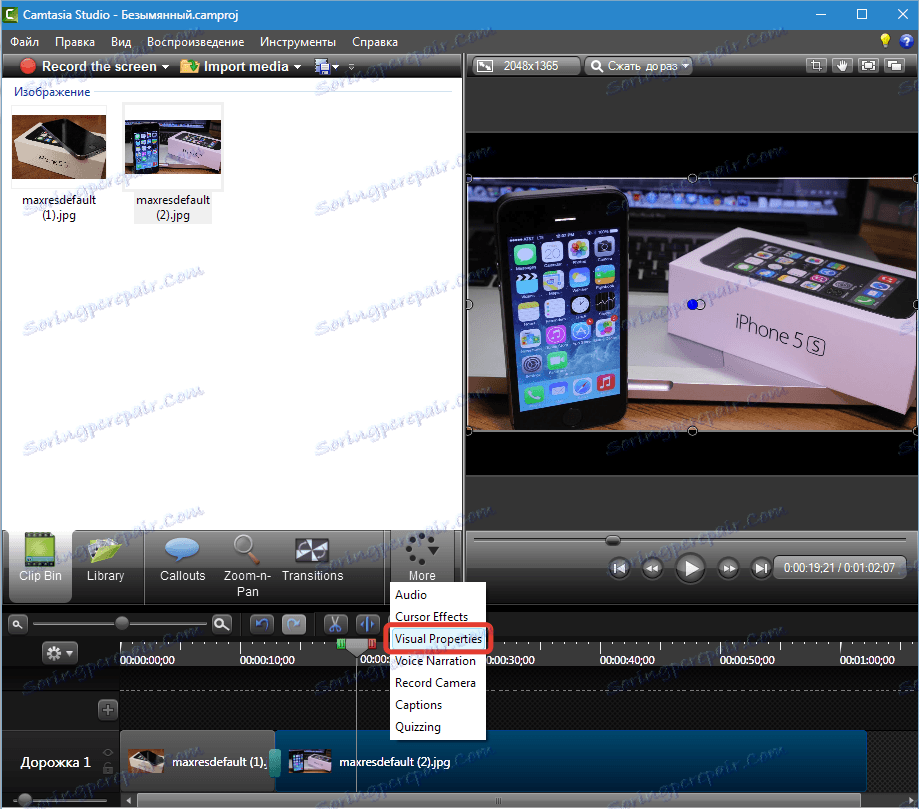919x809 pixels.
Task: Select maxresdefault (1).jpg thumbnail in Clip Bin
Action: (59, 147)
